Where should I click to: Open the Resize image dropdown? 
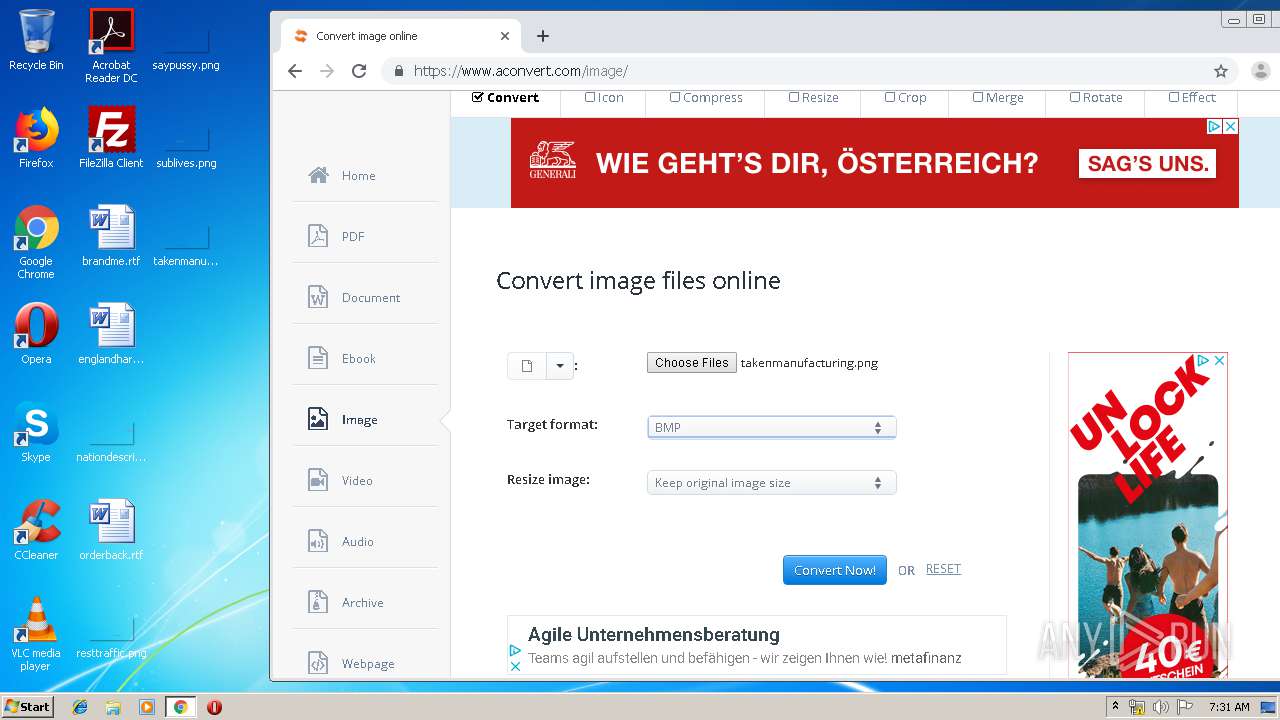pyautogui.click(x=772, y=483)
